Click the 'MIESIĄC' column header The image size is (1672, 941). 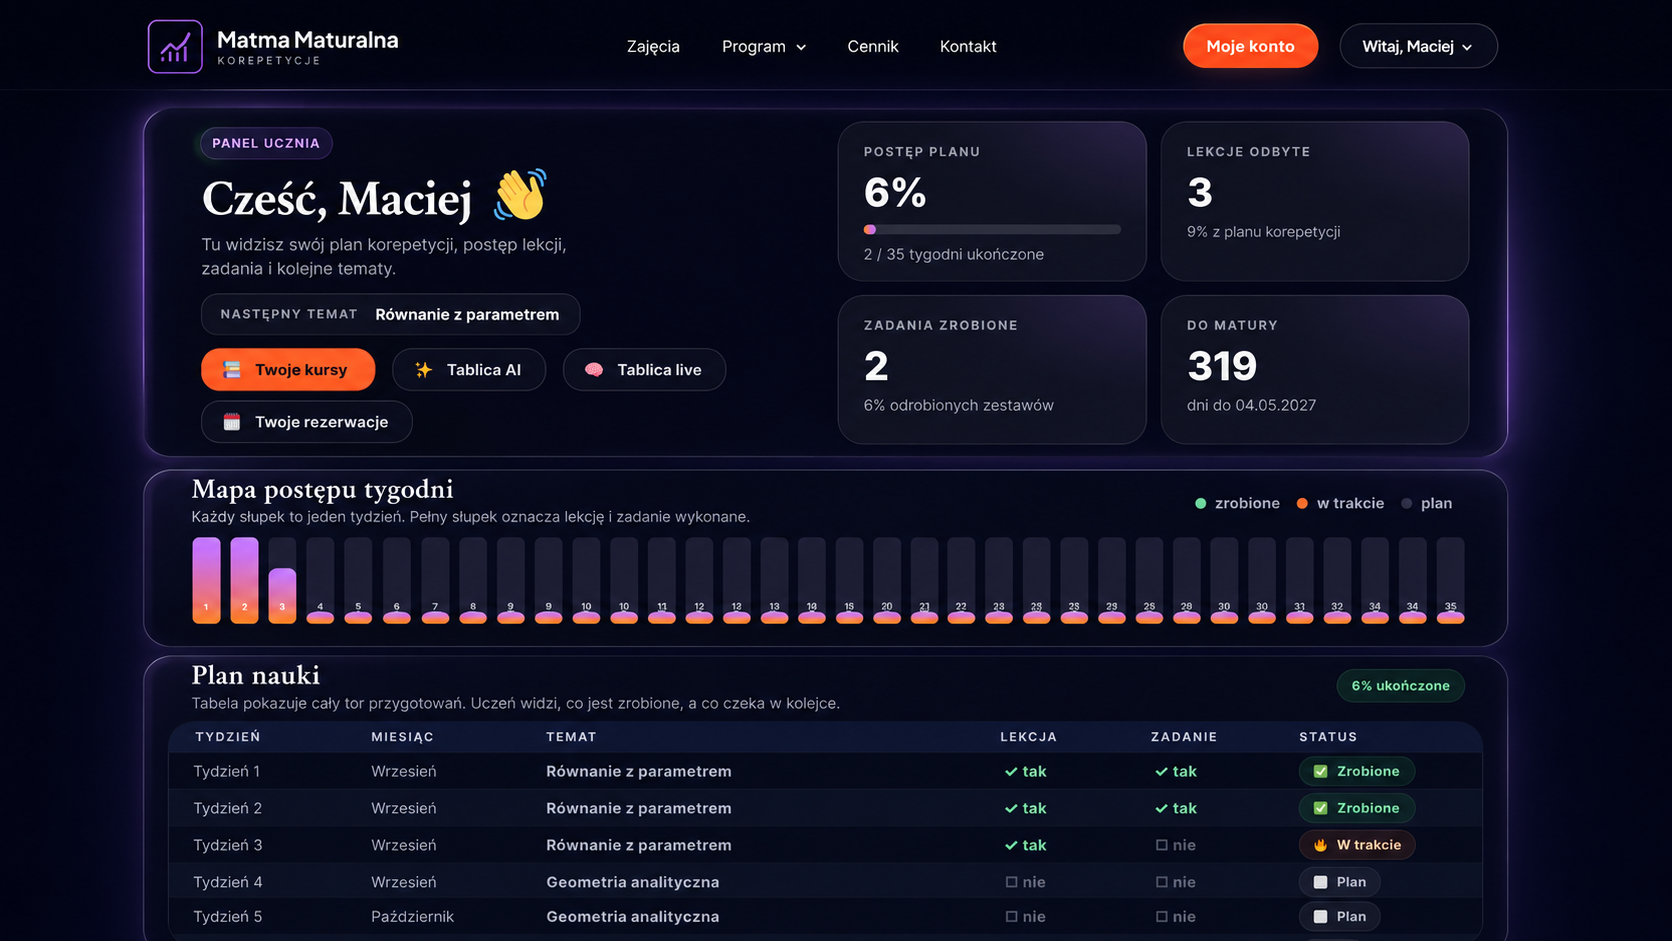(403, 737)
